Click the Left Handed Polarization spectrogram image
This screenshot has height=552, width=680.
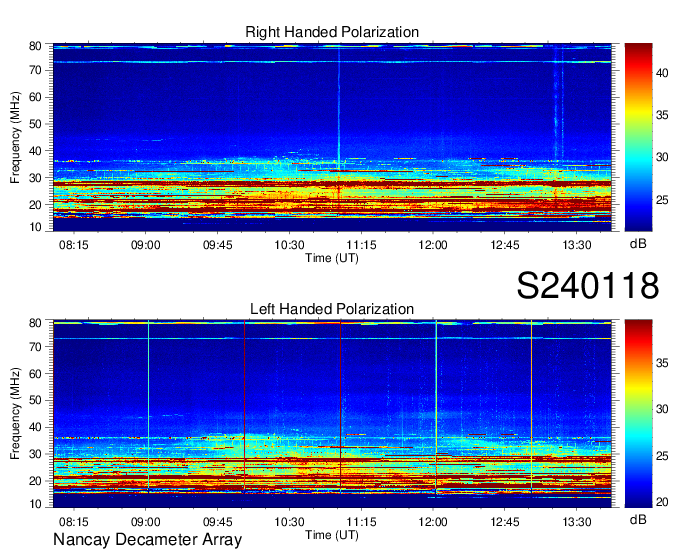tap(332, 414)
